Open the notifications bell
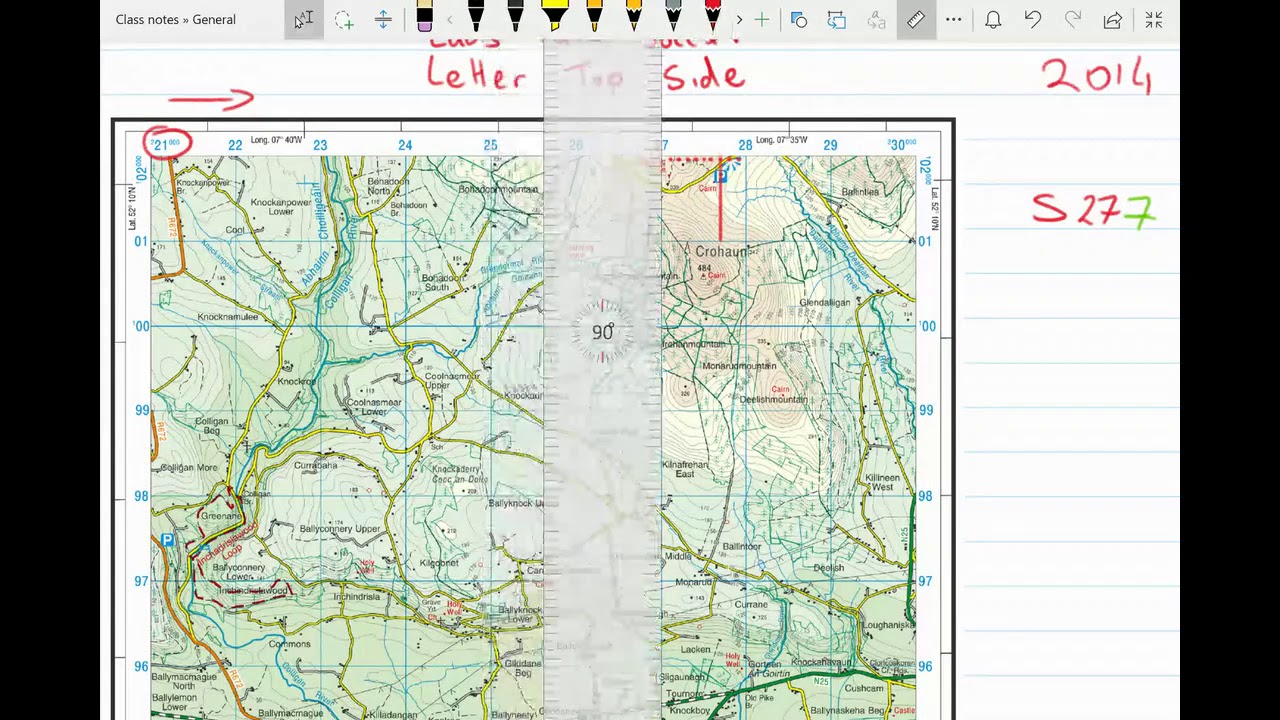This screenshot has height=720, width=1280. (993, 19)
